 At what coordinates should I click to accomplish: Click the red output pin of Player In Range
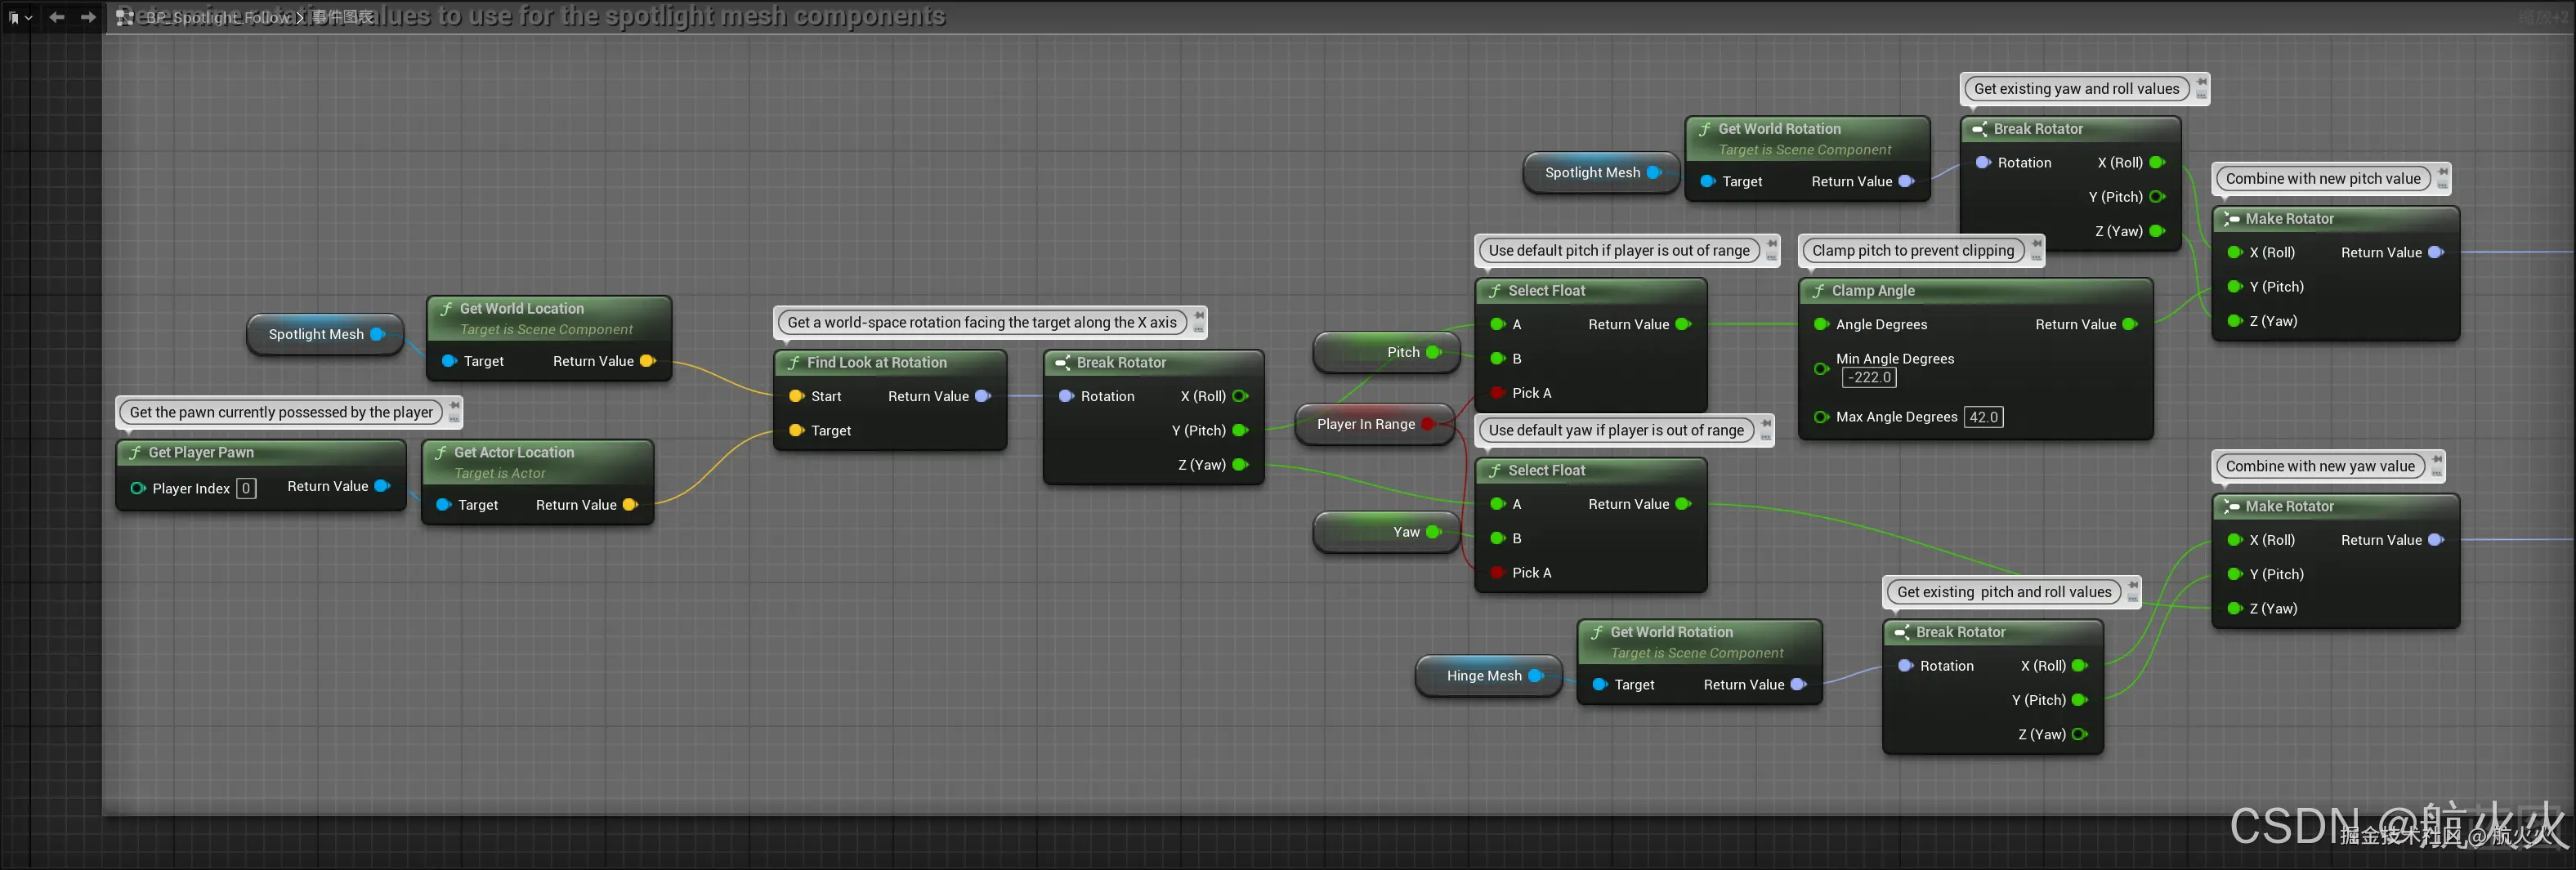coord(1429,425)
